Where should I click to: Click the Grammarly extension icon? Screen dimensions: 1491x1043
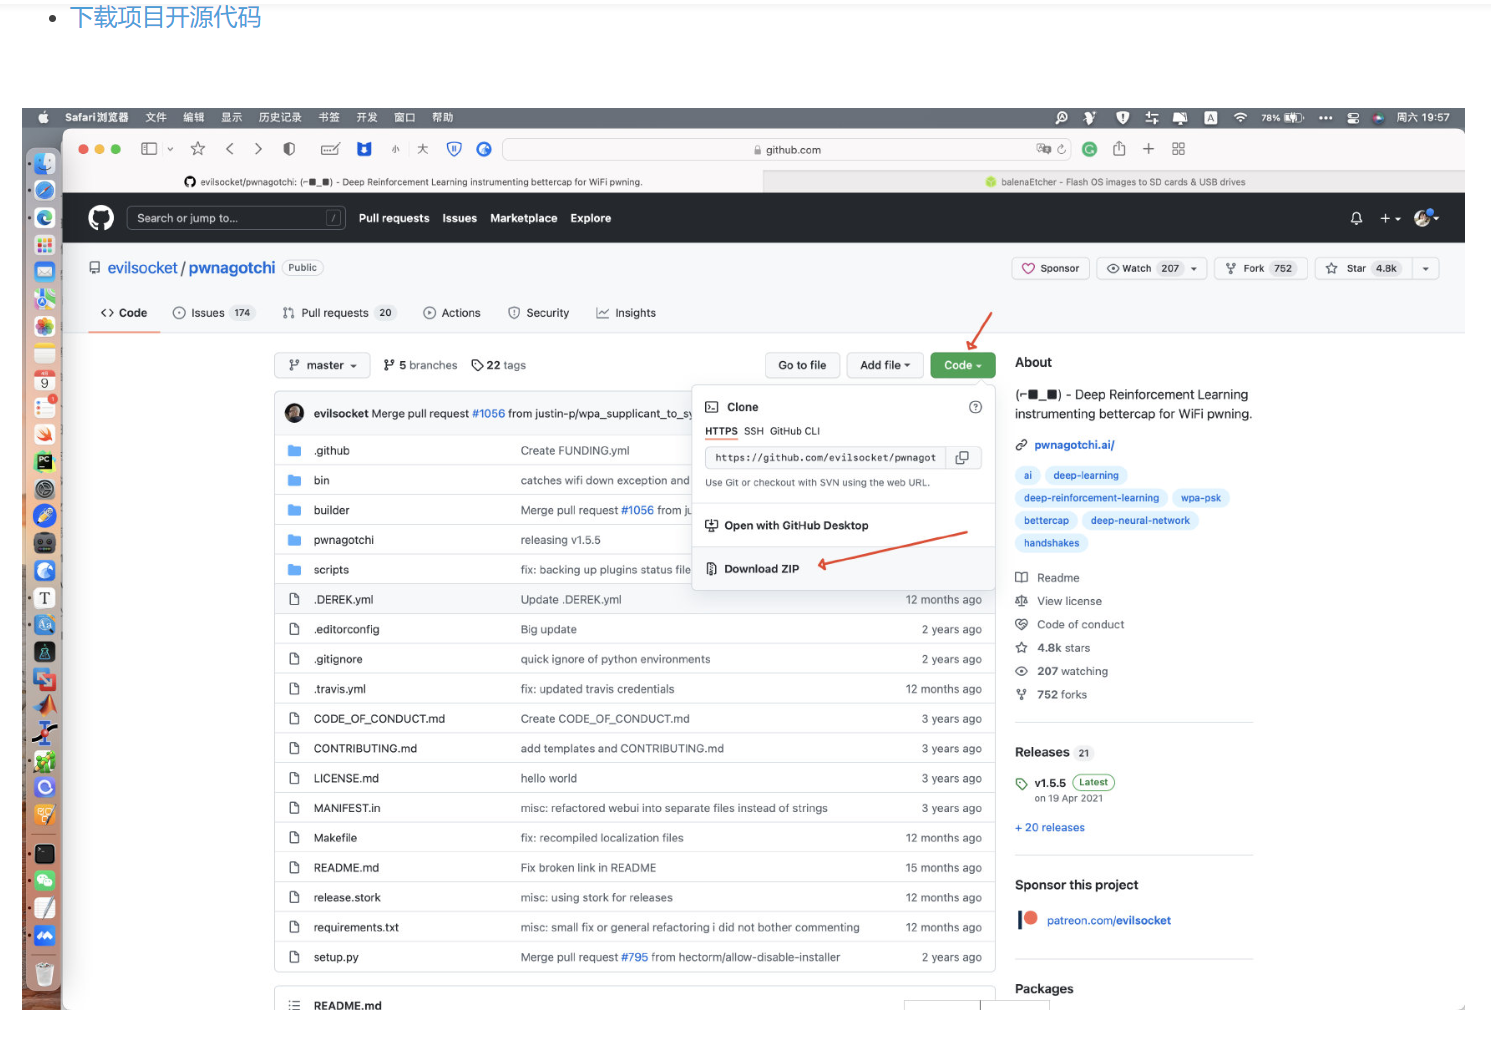click(x=1089, y=149)
